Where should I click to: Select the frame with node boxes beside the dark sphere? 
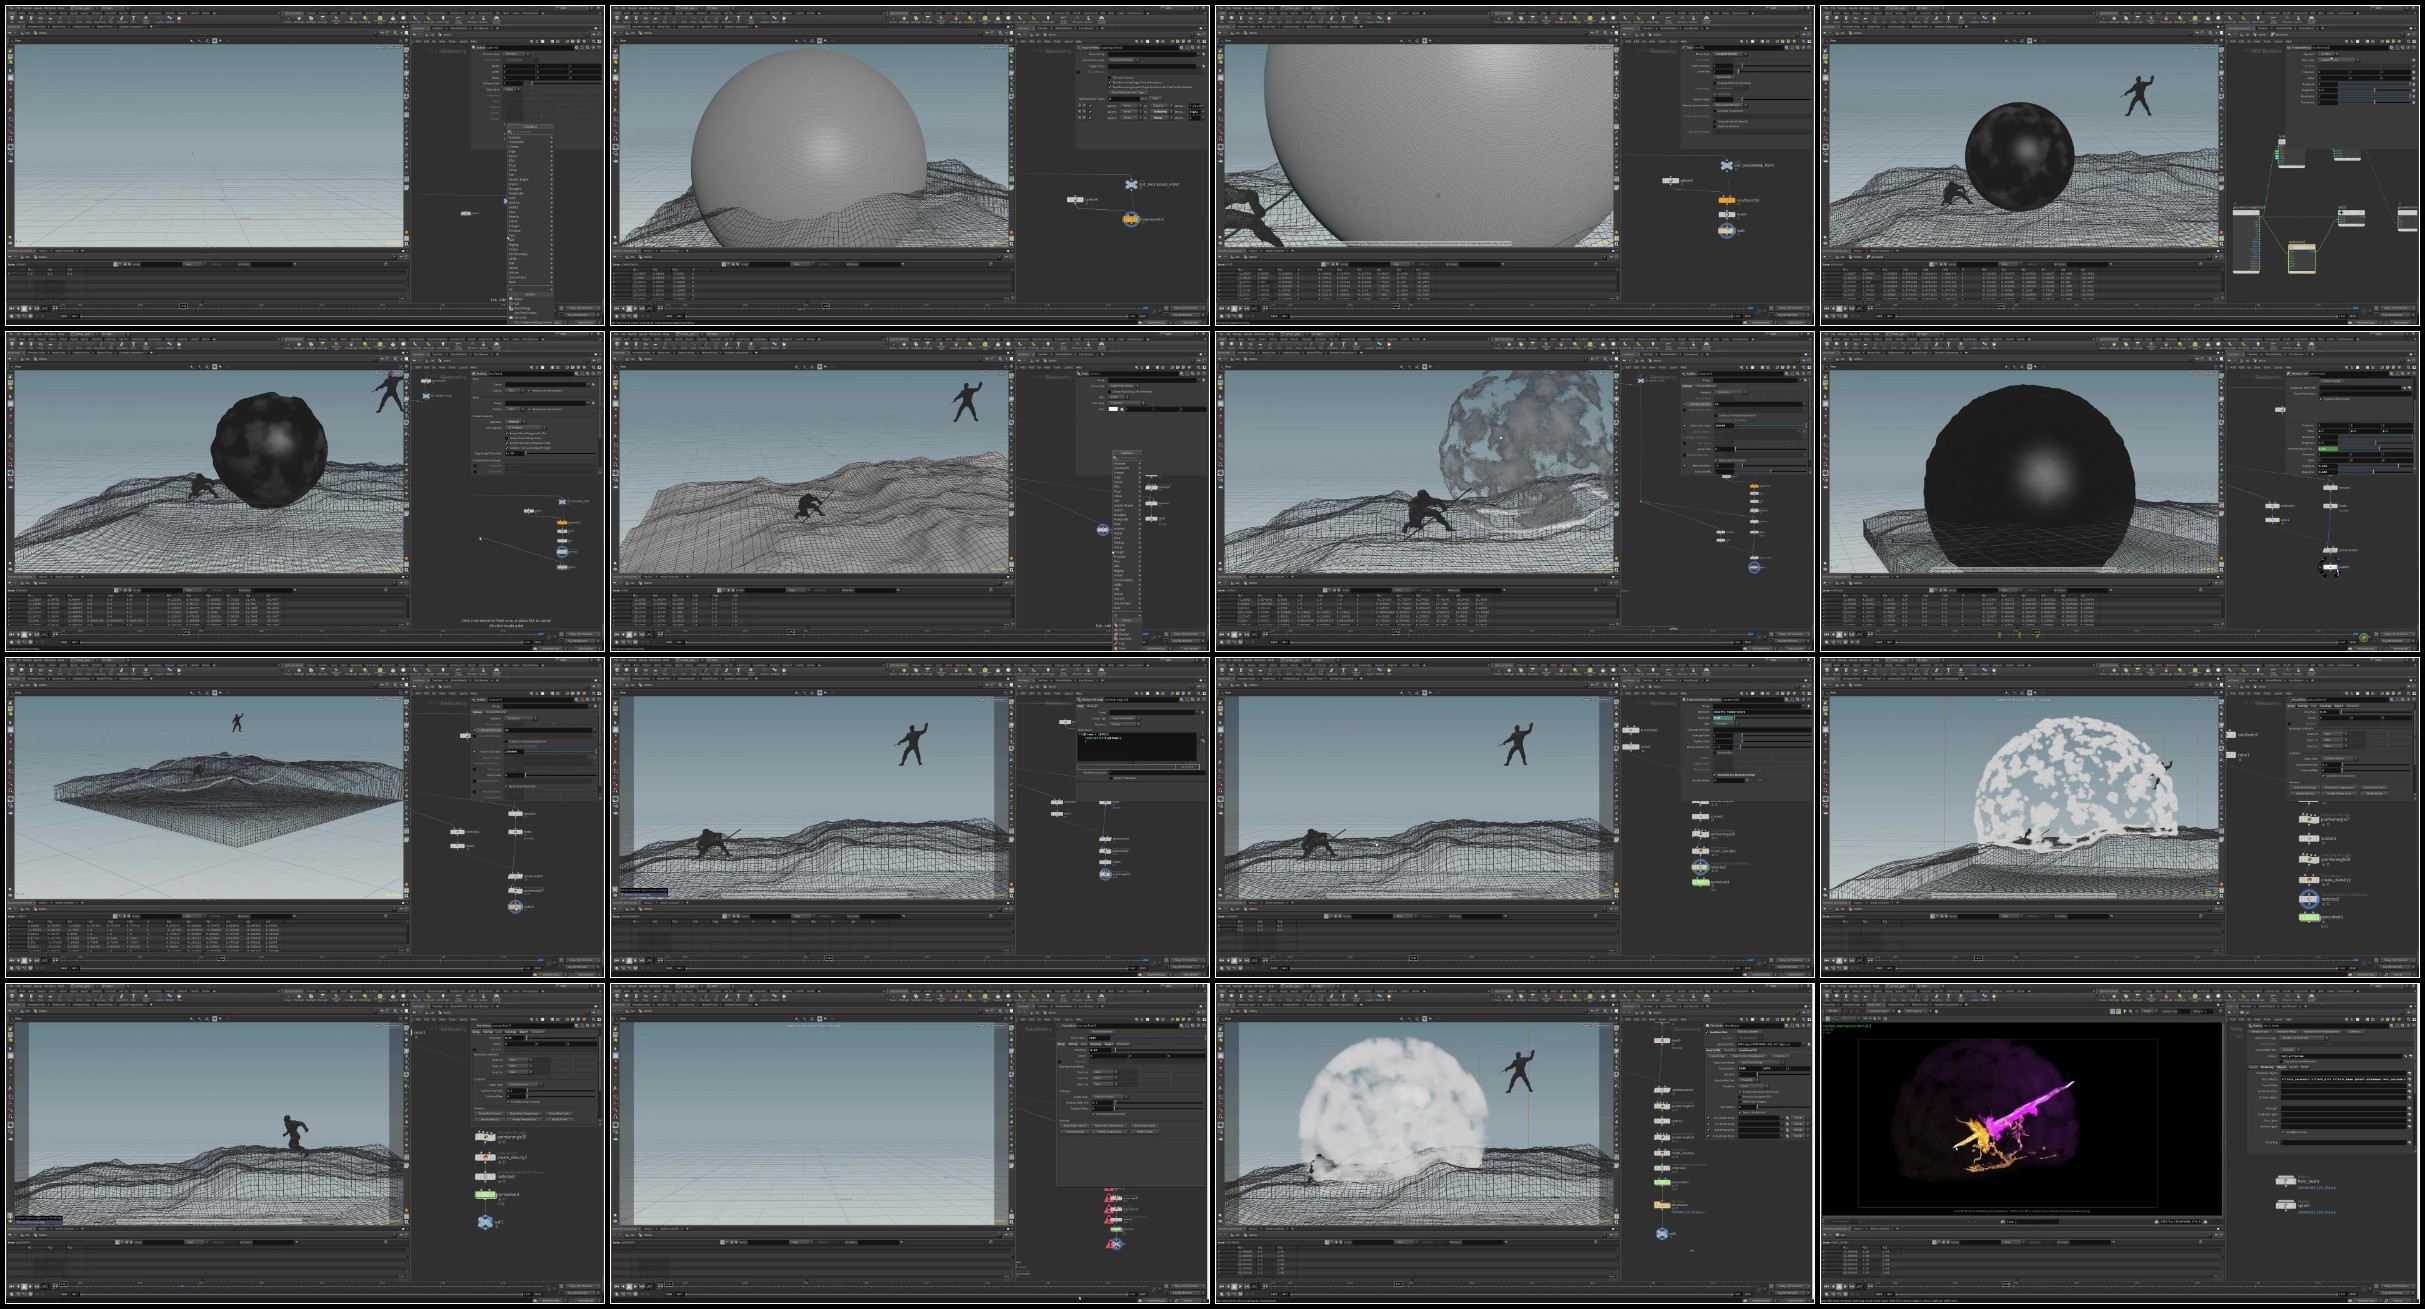tap(2120, 165)
